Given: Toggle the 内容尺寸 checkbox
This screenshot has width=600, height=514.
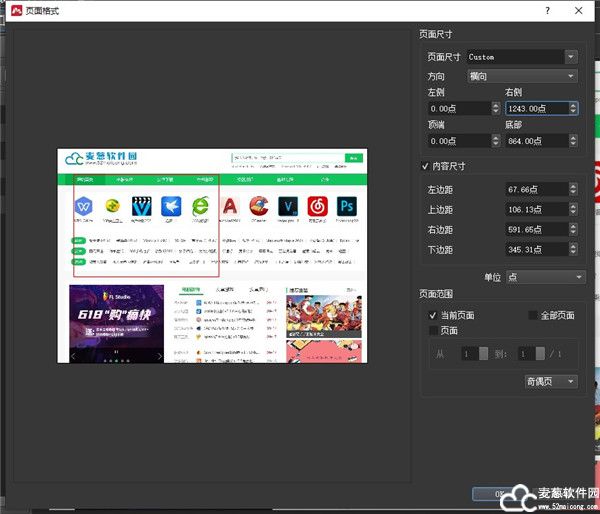Looking at the screenshot, I should coord(426,166).
